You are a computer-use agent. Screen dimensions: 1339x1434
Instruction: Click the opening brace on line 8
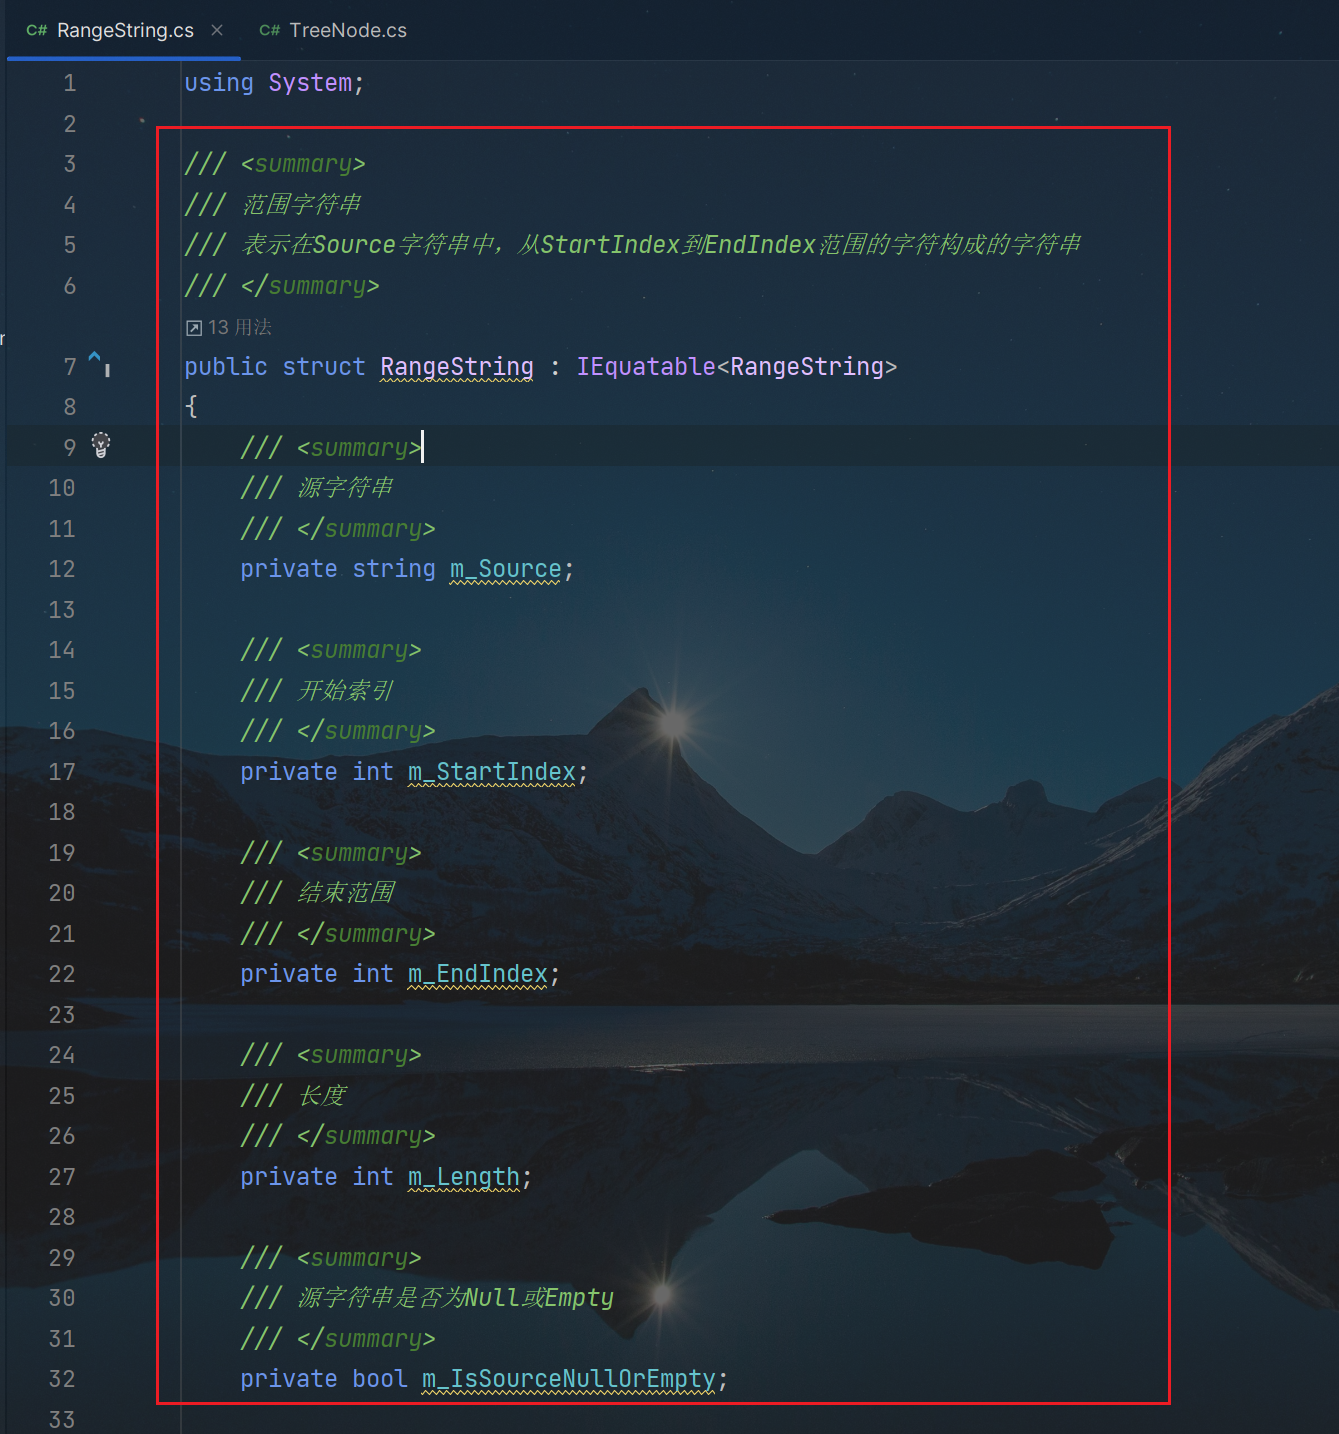(191, 406)
